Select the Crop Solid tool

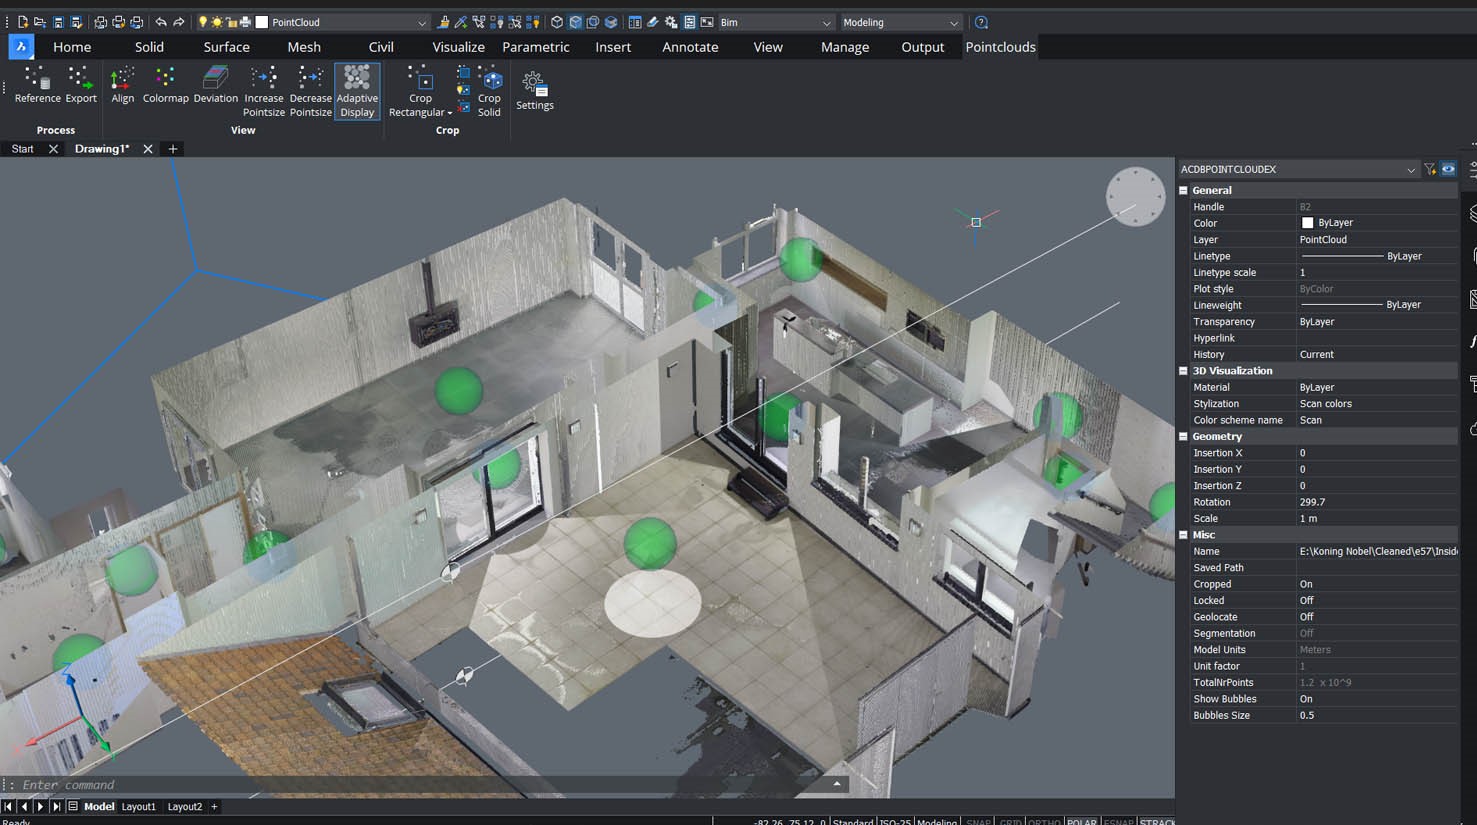click(488, 88)
